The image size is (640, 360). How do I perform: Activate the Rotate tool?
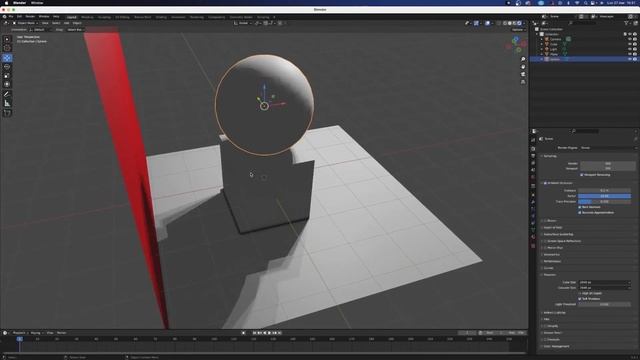(7, 67)
